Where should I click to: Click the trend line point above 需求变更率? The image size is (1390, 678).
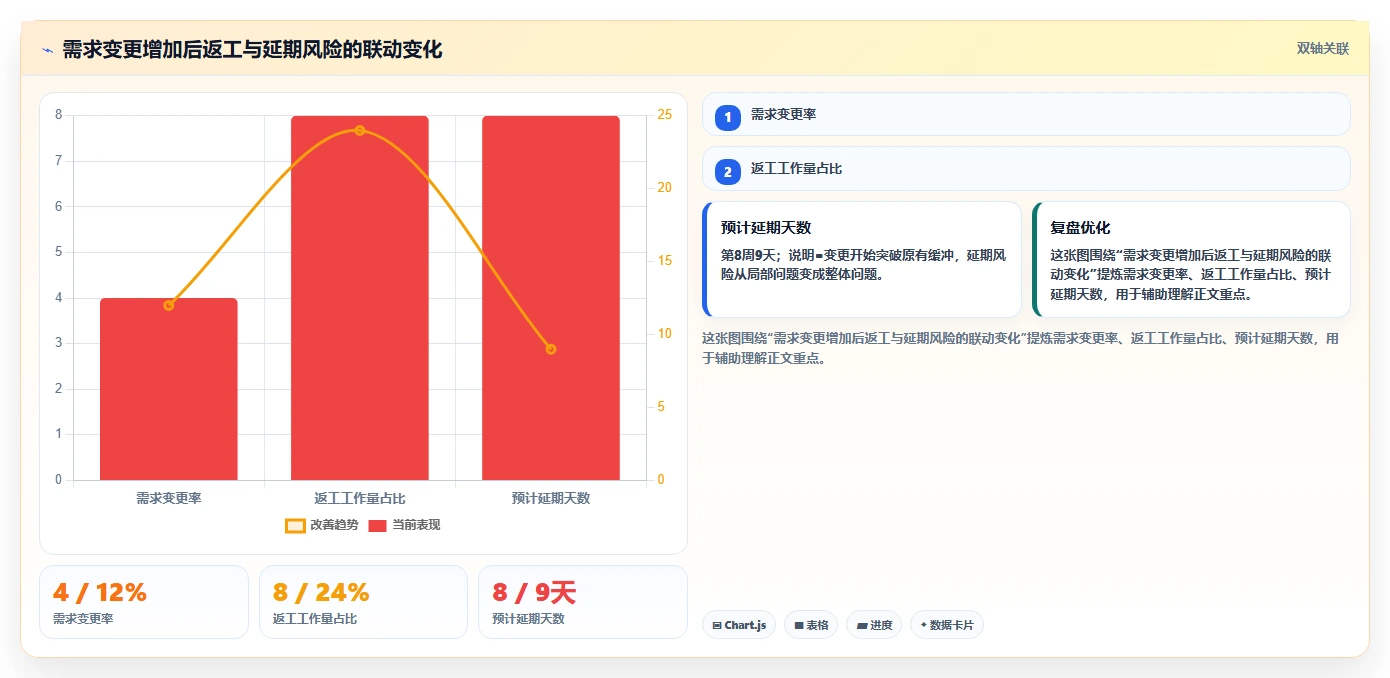click(x=169, y=305)
